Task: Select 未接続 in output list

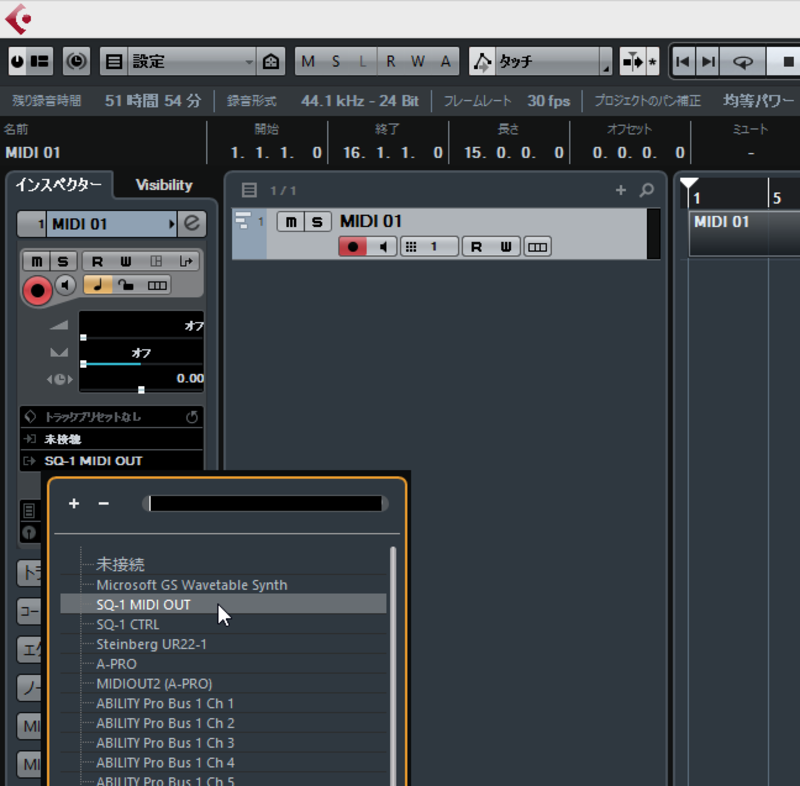Action: [x=223, y=565]
